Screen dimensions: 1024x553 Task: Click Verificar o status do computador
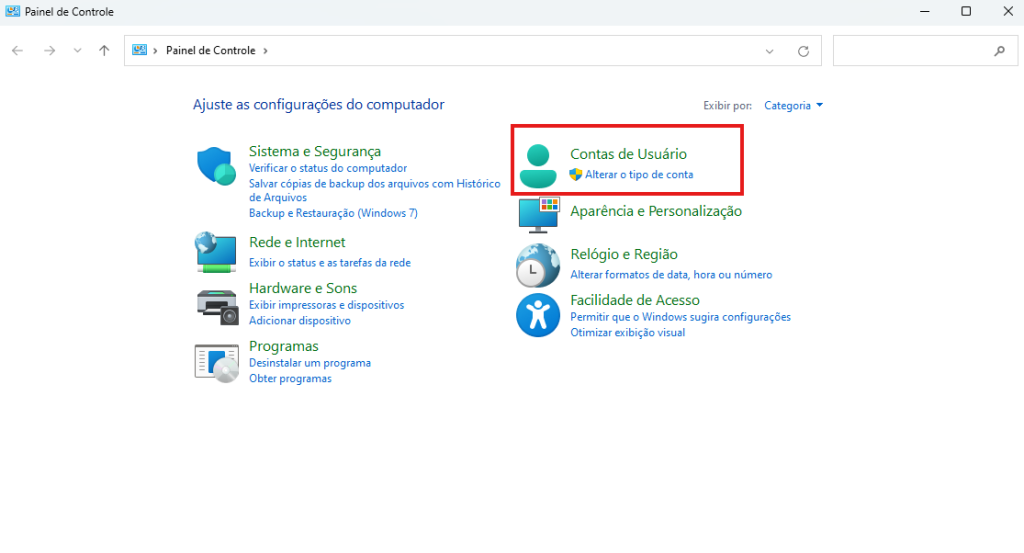coord(327,168)
